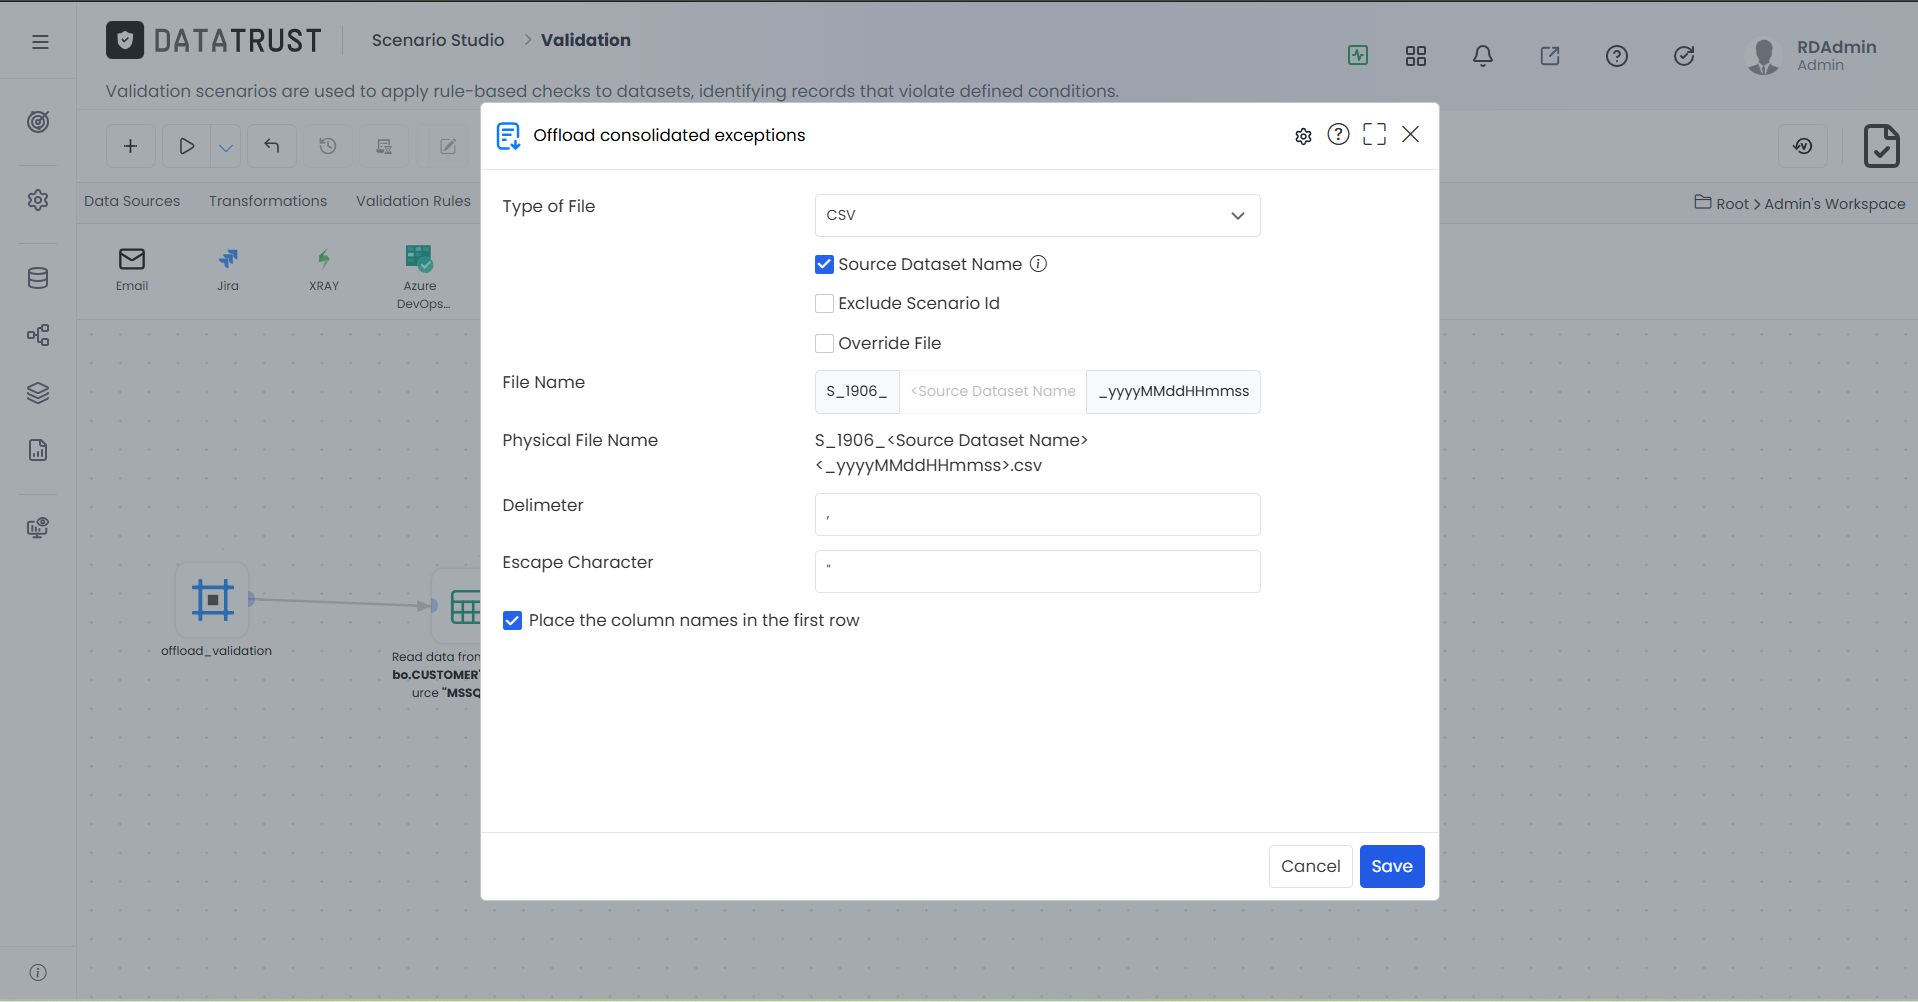Image resolution: width=1918 pixels, height=1002 pixels.
Task: Click the _yyyyMMddHHmmss suffix field
Action: pyautogui.click(x=1173, y=391)
